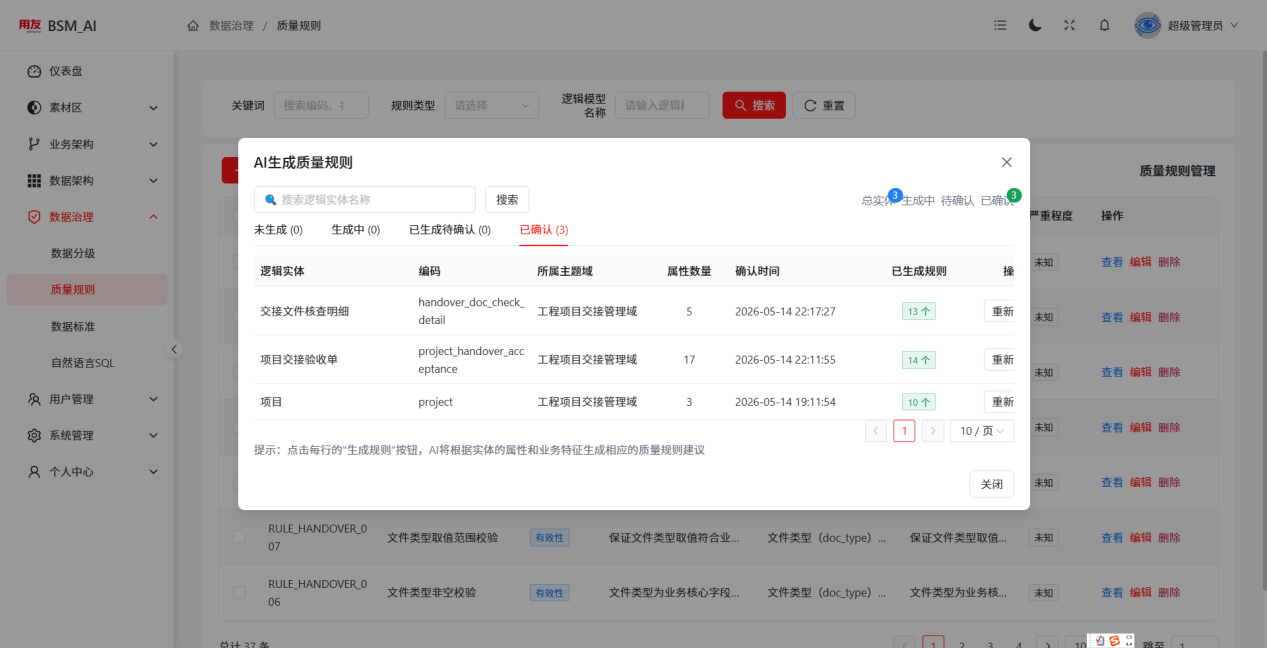This screenshot has width=1267, height=648.
Task: Check the RULE_HANDOVER_006 row checkbox
Action: click(x=239, y=592)
